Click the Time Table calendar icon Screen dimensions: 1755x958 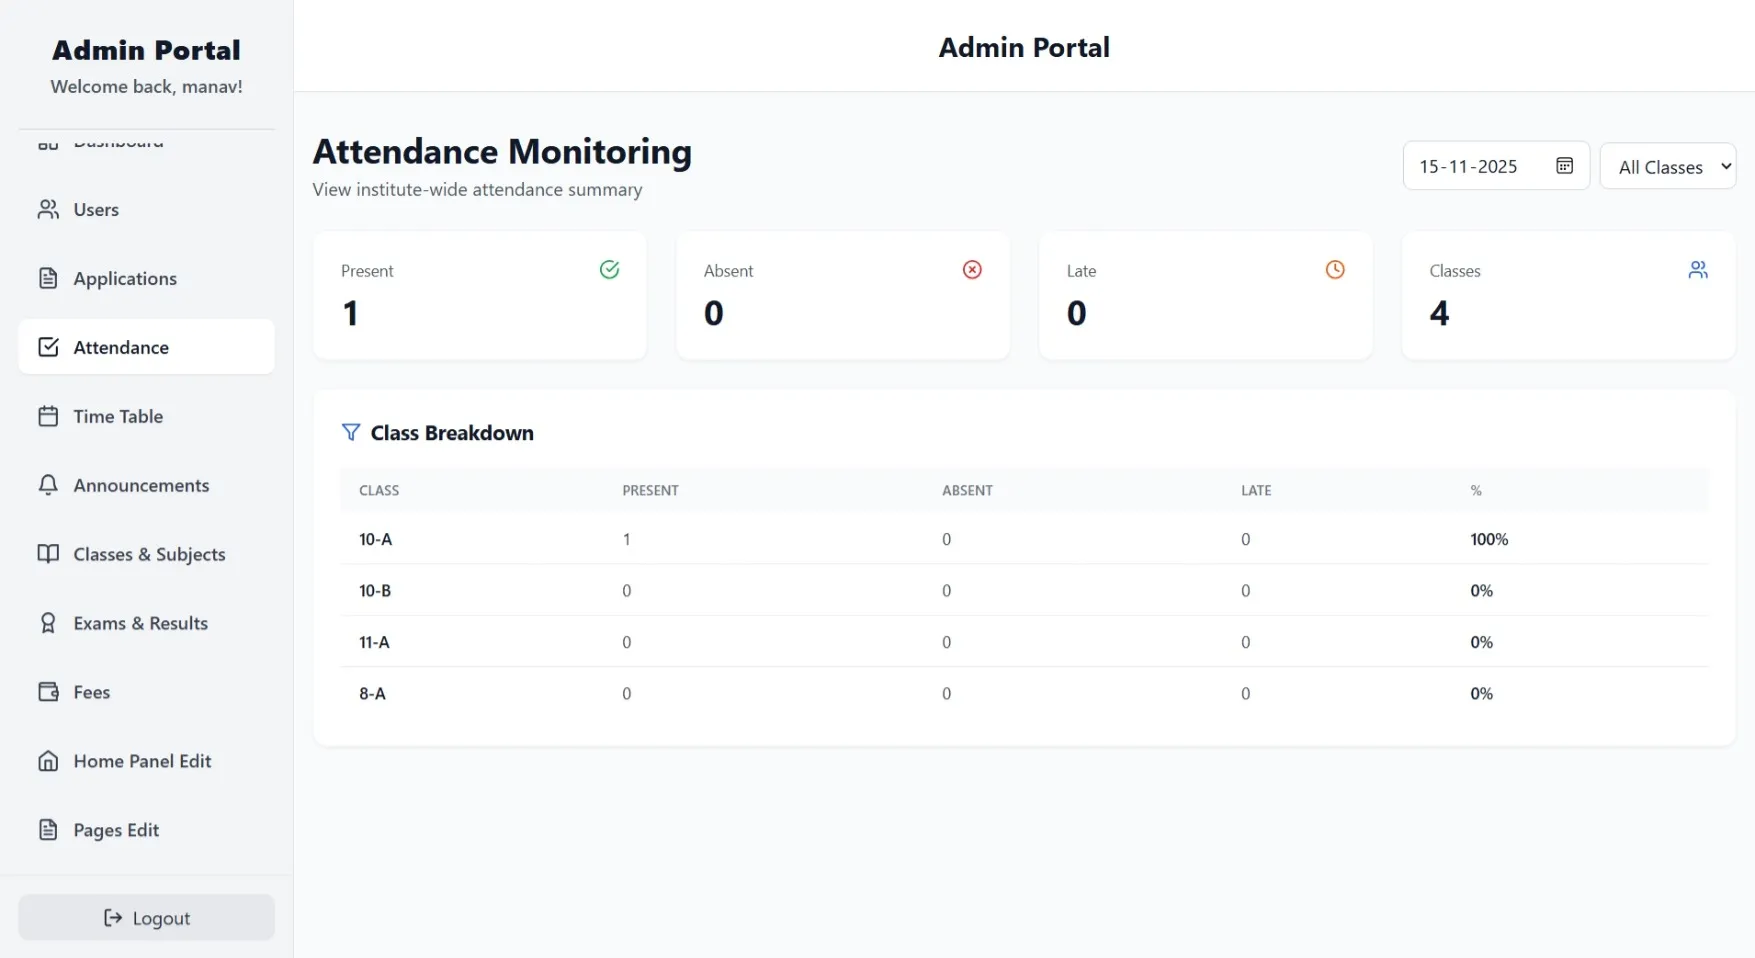point(48,416)
